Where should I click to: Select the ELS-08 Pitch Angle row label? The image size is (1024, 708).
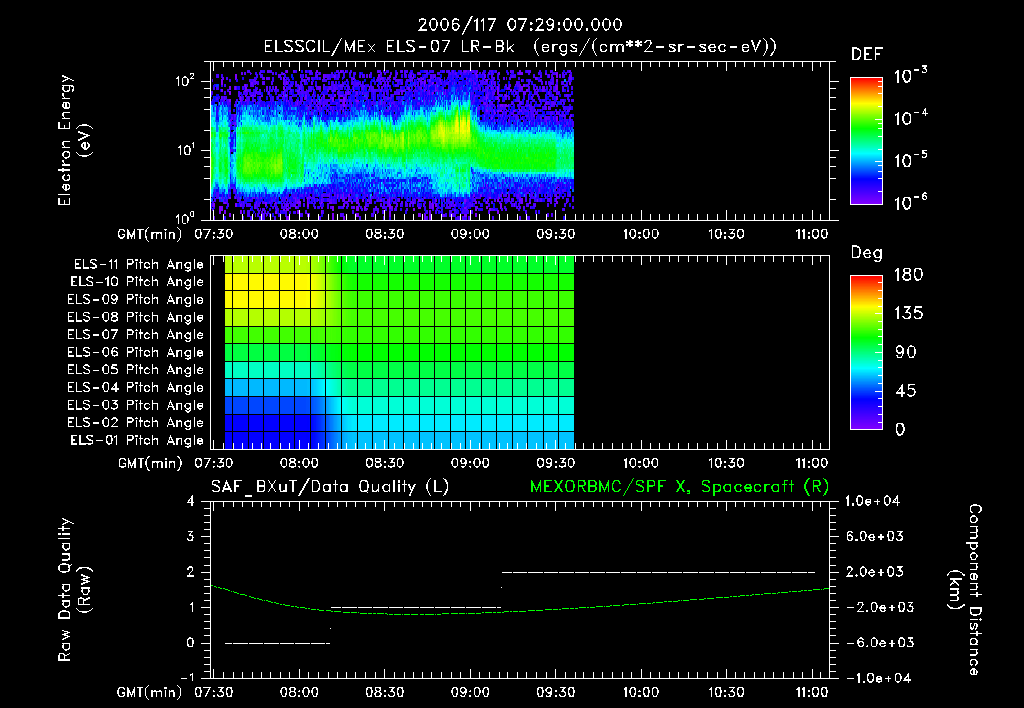click(x=136, y=317)
